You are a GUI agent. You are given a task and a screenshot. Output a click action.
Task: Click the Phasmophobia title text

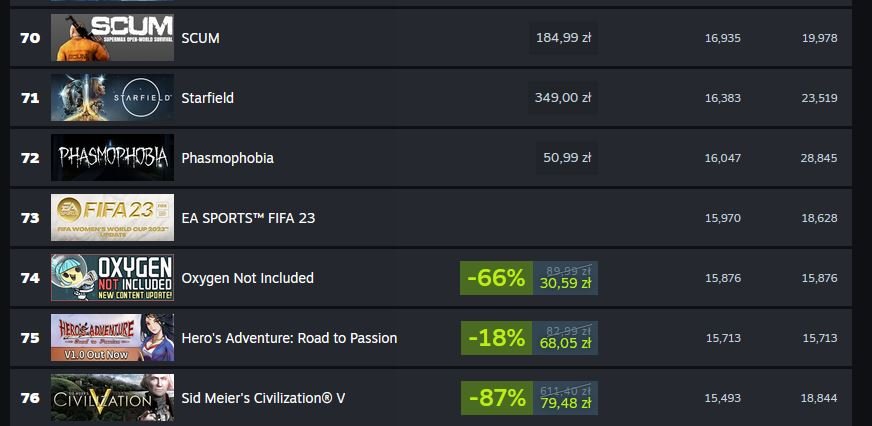227,158
